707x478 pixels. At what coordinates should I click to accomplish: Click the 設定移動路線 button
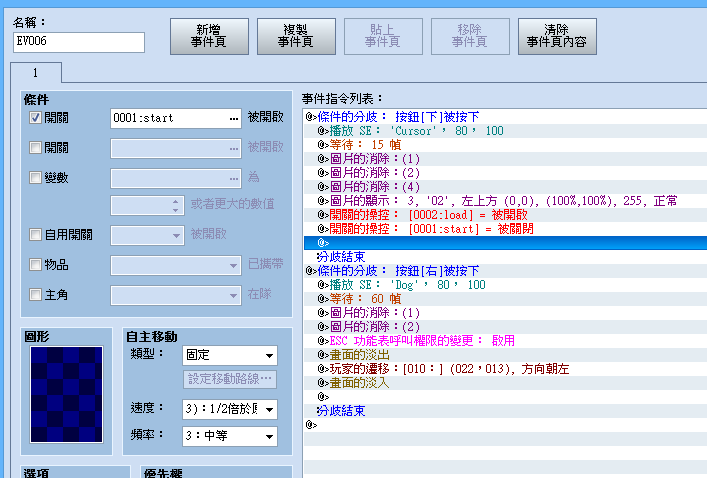(x=230, y=379)
